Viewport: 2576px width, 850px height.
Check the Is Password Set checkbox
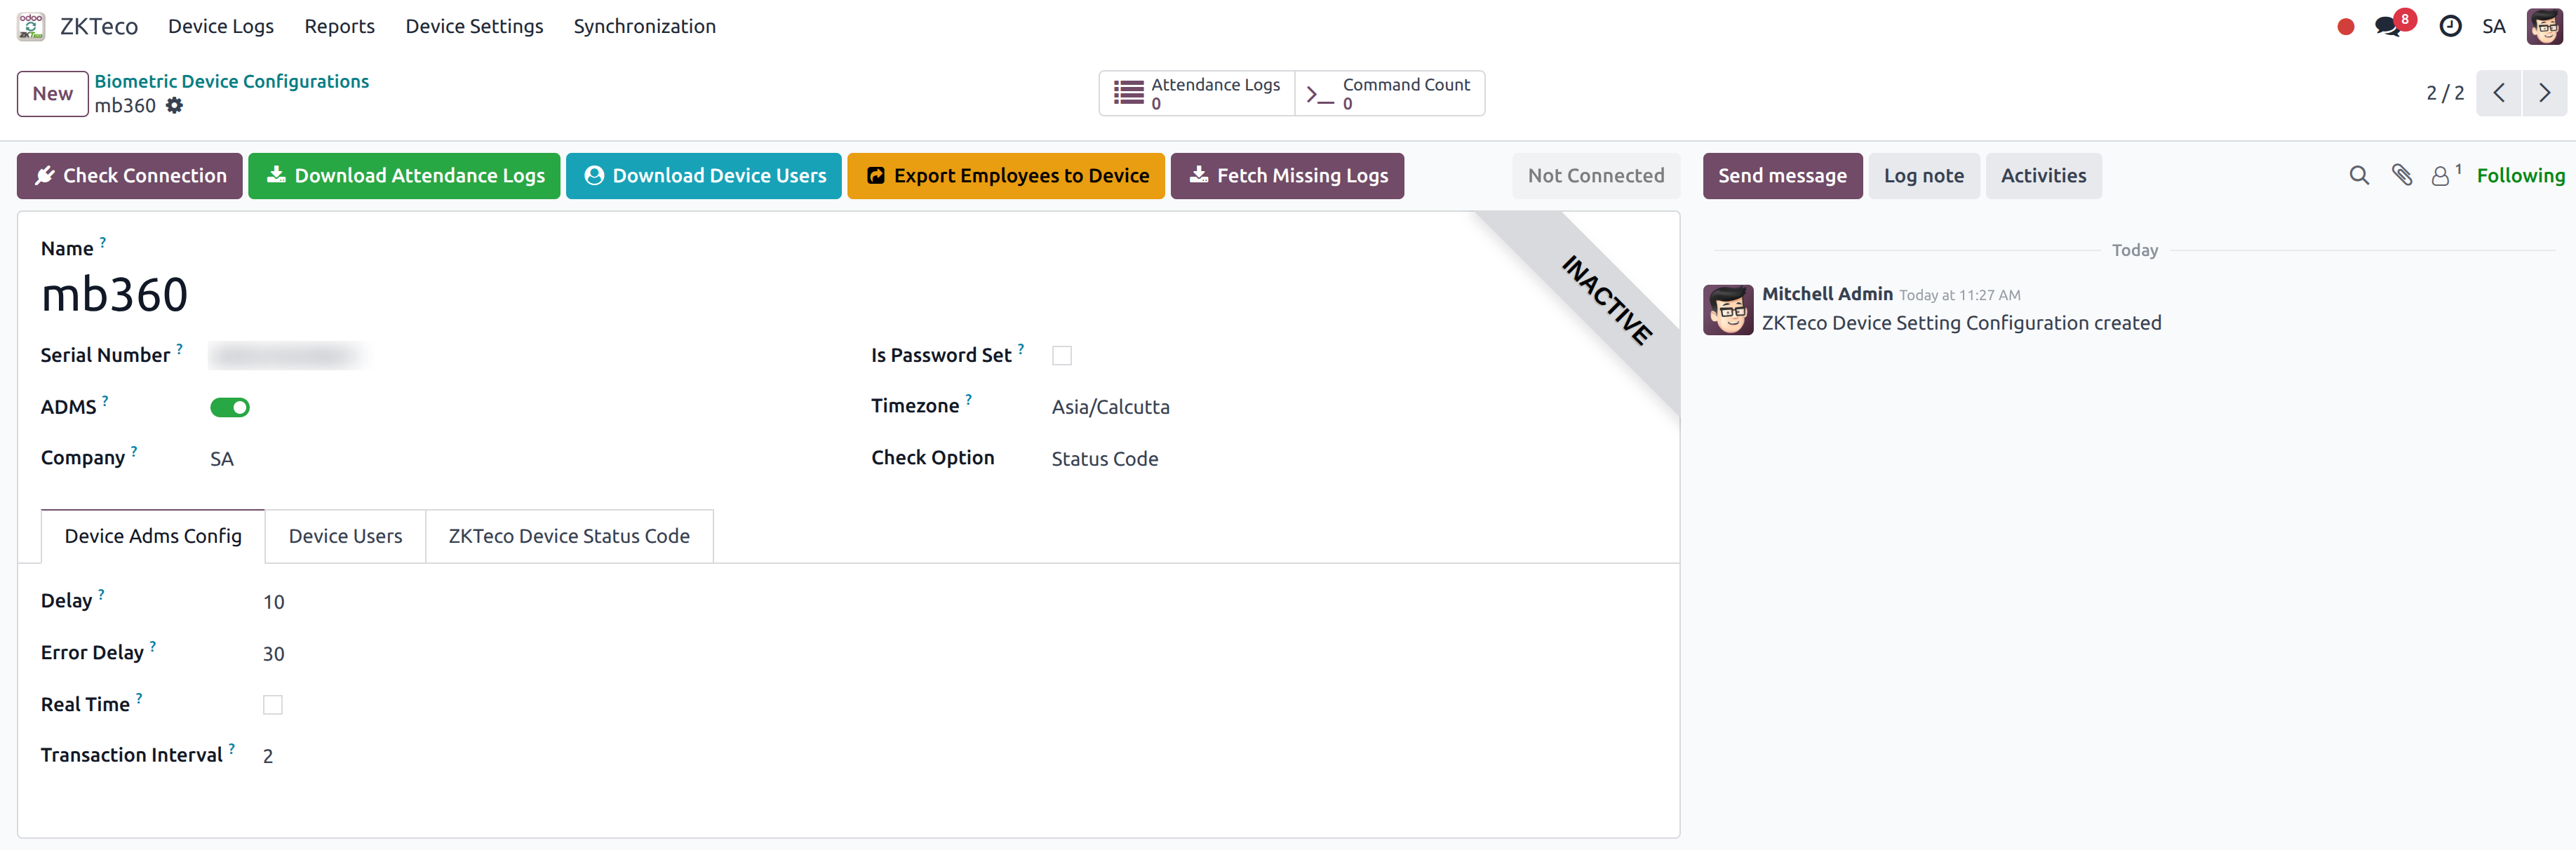point(1062,356)
